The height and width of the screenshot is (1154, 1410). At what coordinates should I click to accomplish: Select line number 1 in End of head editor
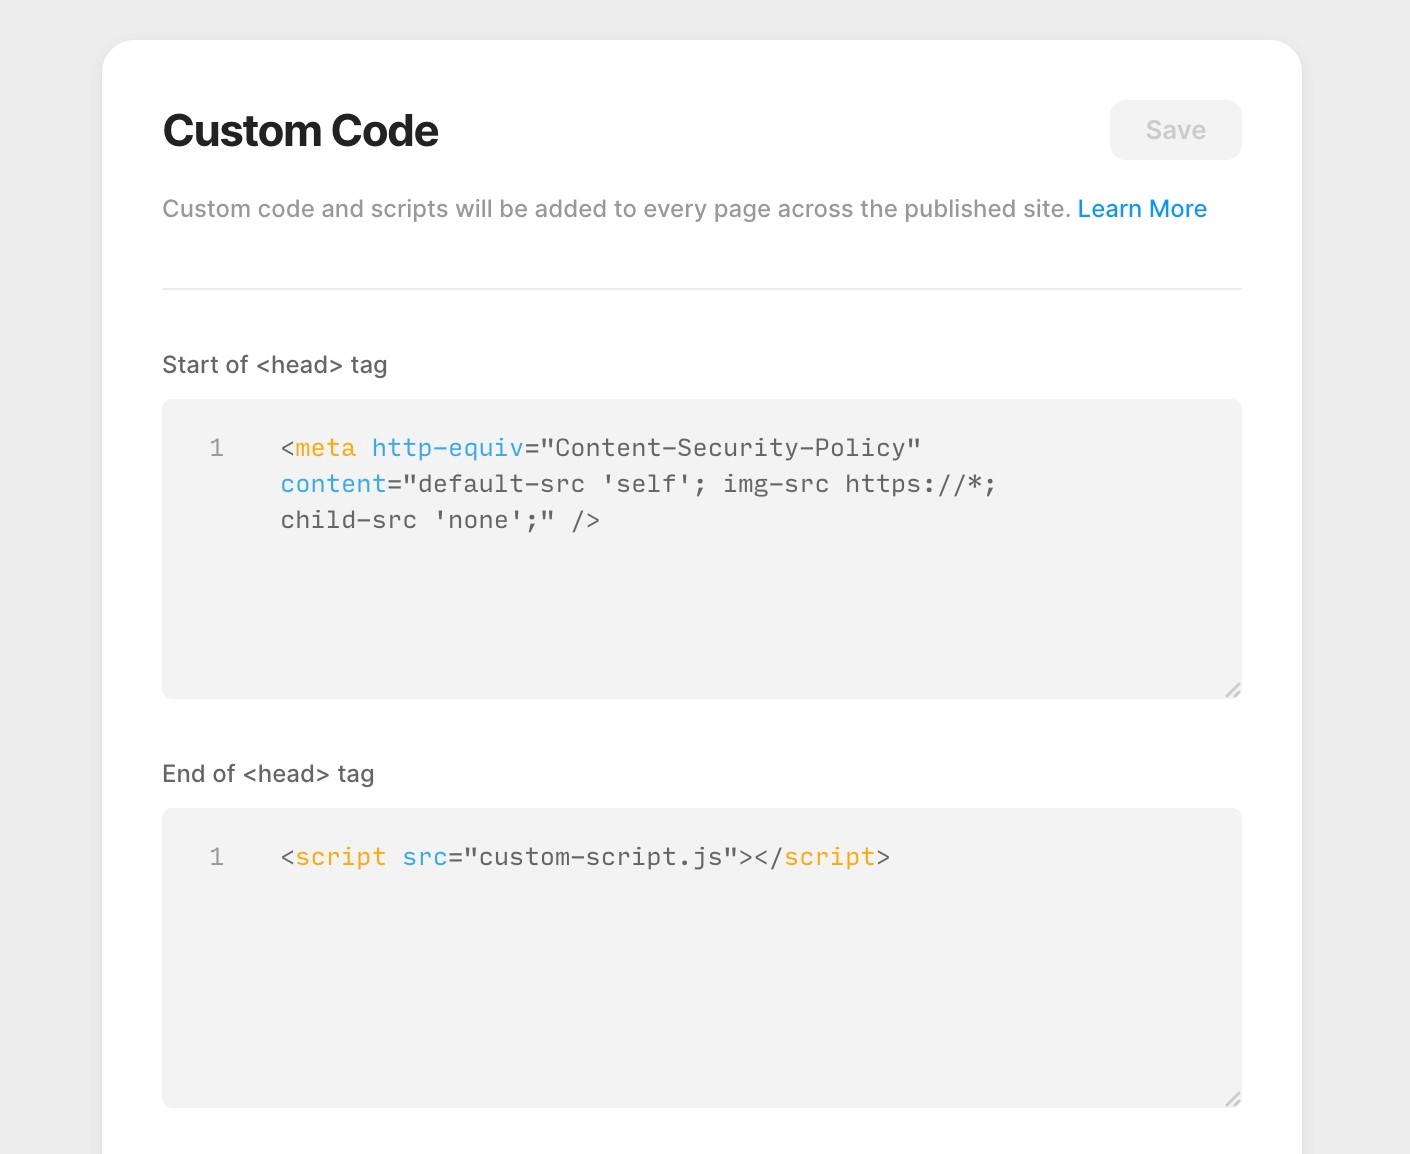[216, 857]
